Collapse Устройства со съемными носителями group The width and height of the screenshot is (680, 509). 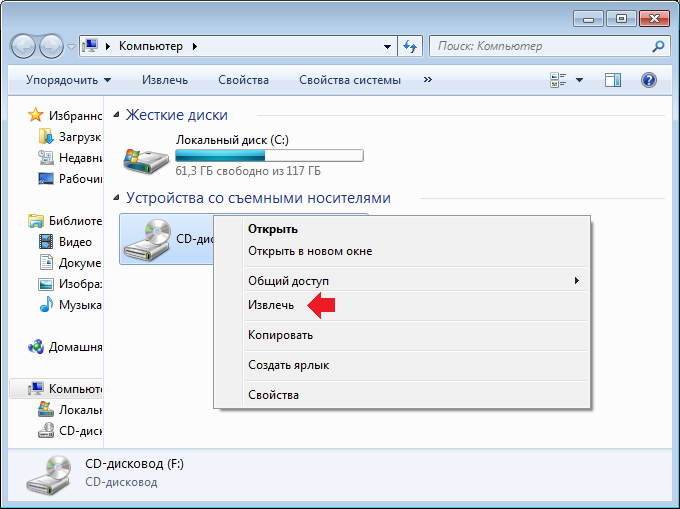(x=116, y=198)
